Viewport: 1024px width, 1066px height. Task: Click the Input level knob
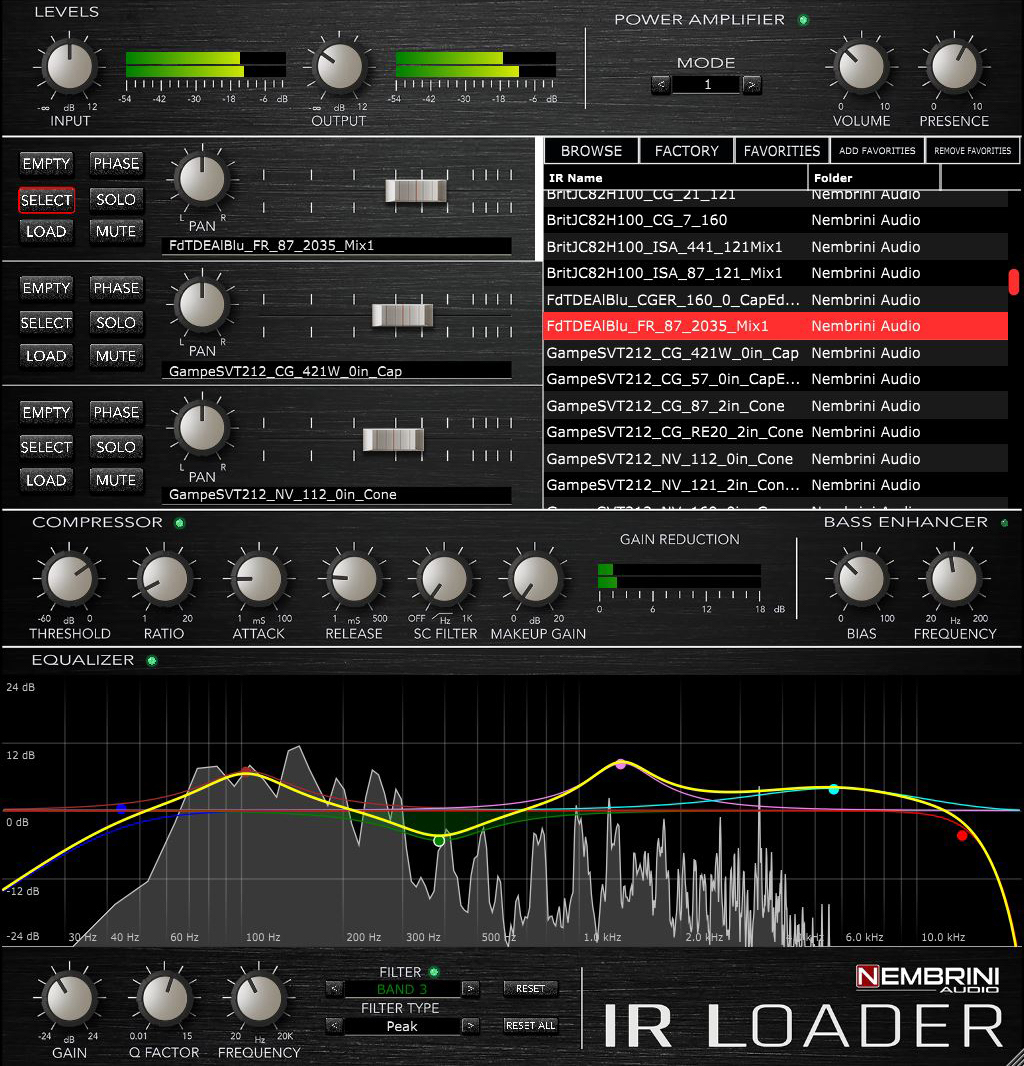[x=69, y=66]
